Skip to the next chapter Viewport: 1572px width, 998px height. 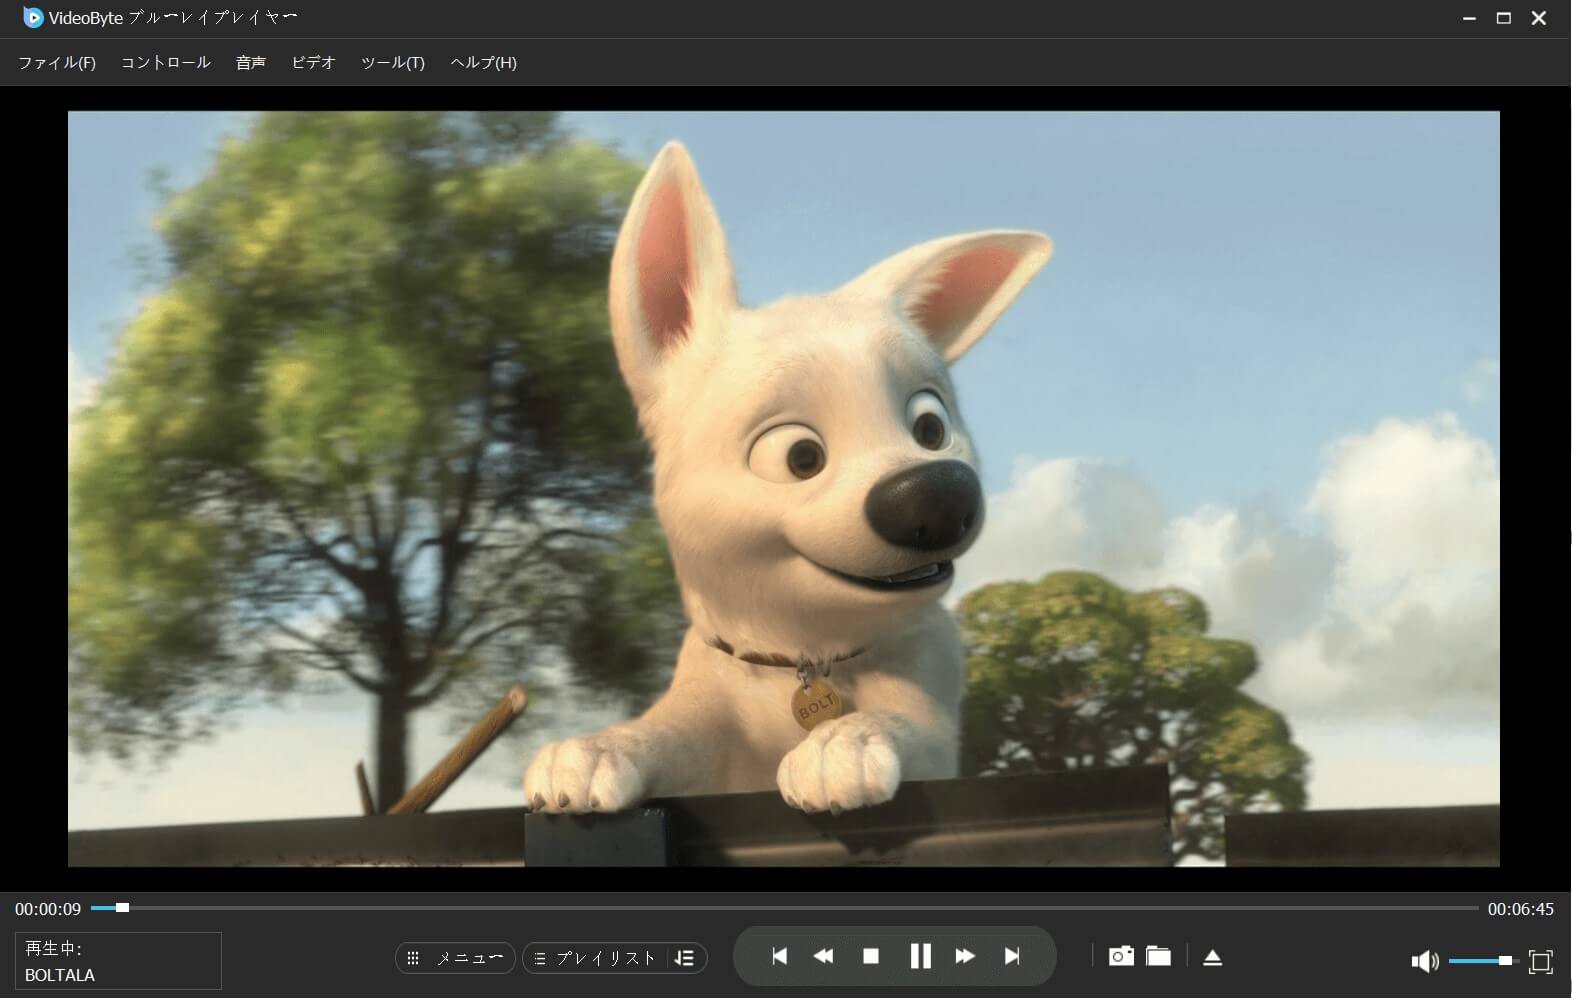click(1012, 956)
